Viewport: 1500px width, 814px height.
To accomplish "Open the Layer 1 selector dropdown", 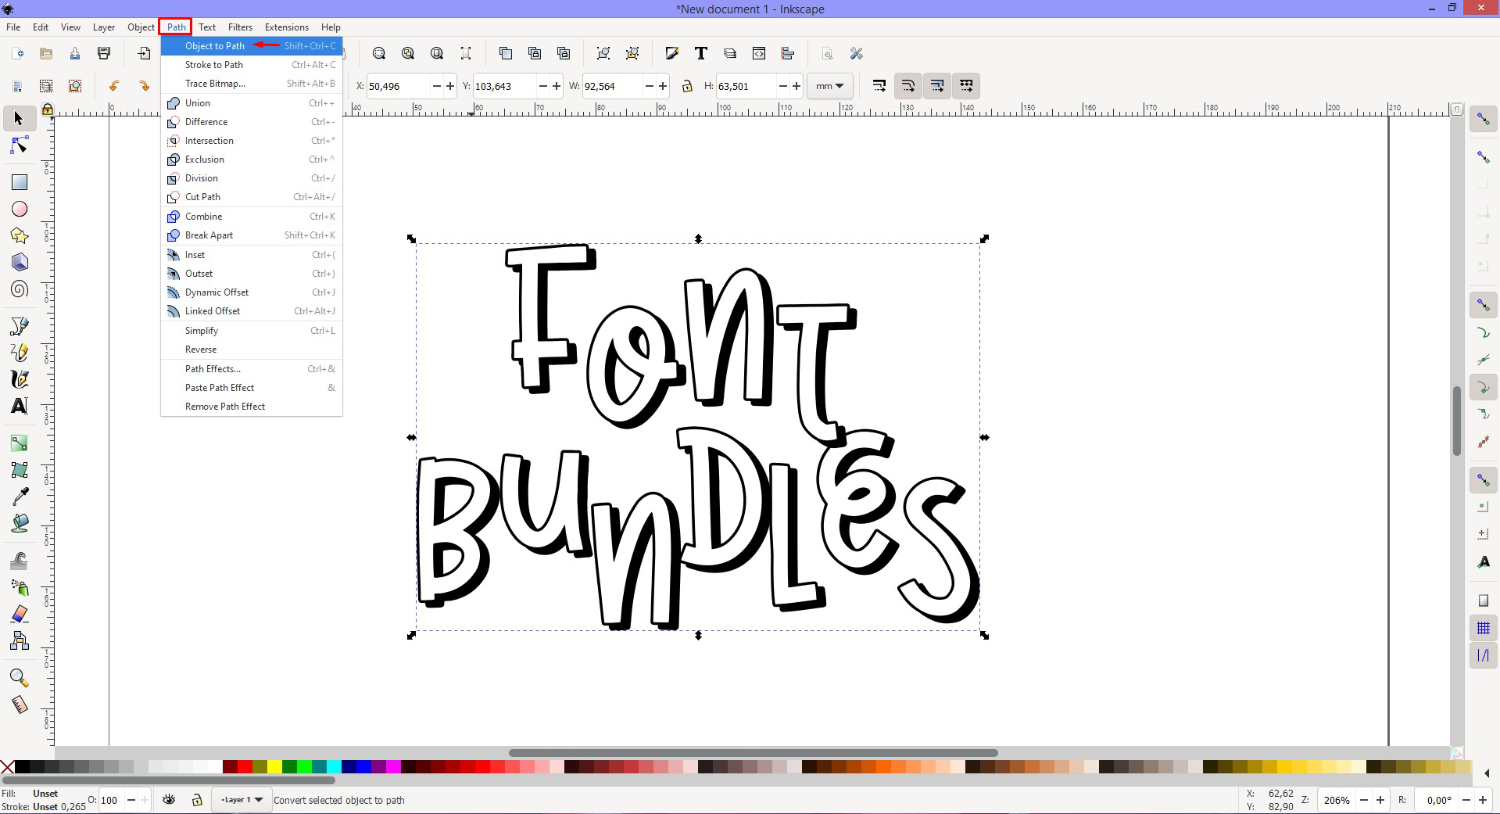I will pos(242,800).
